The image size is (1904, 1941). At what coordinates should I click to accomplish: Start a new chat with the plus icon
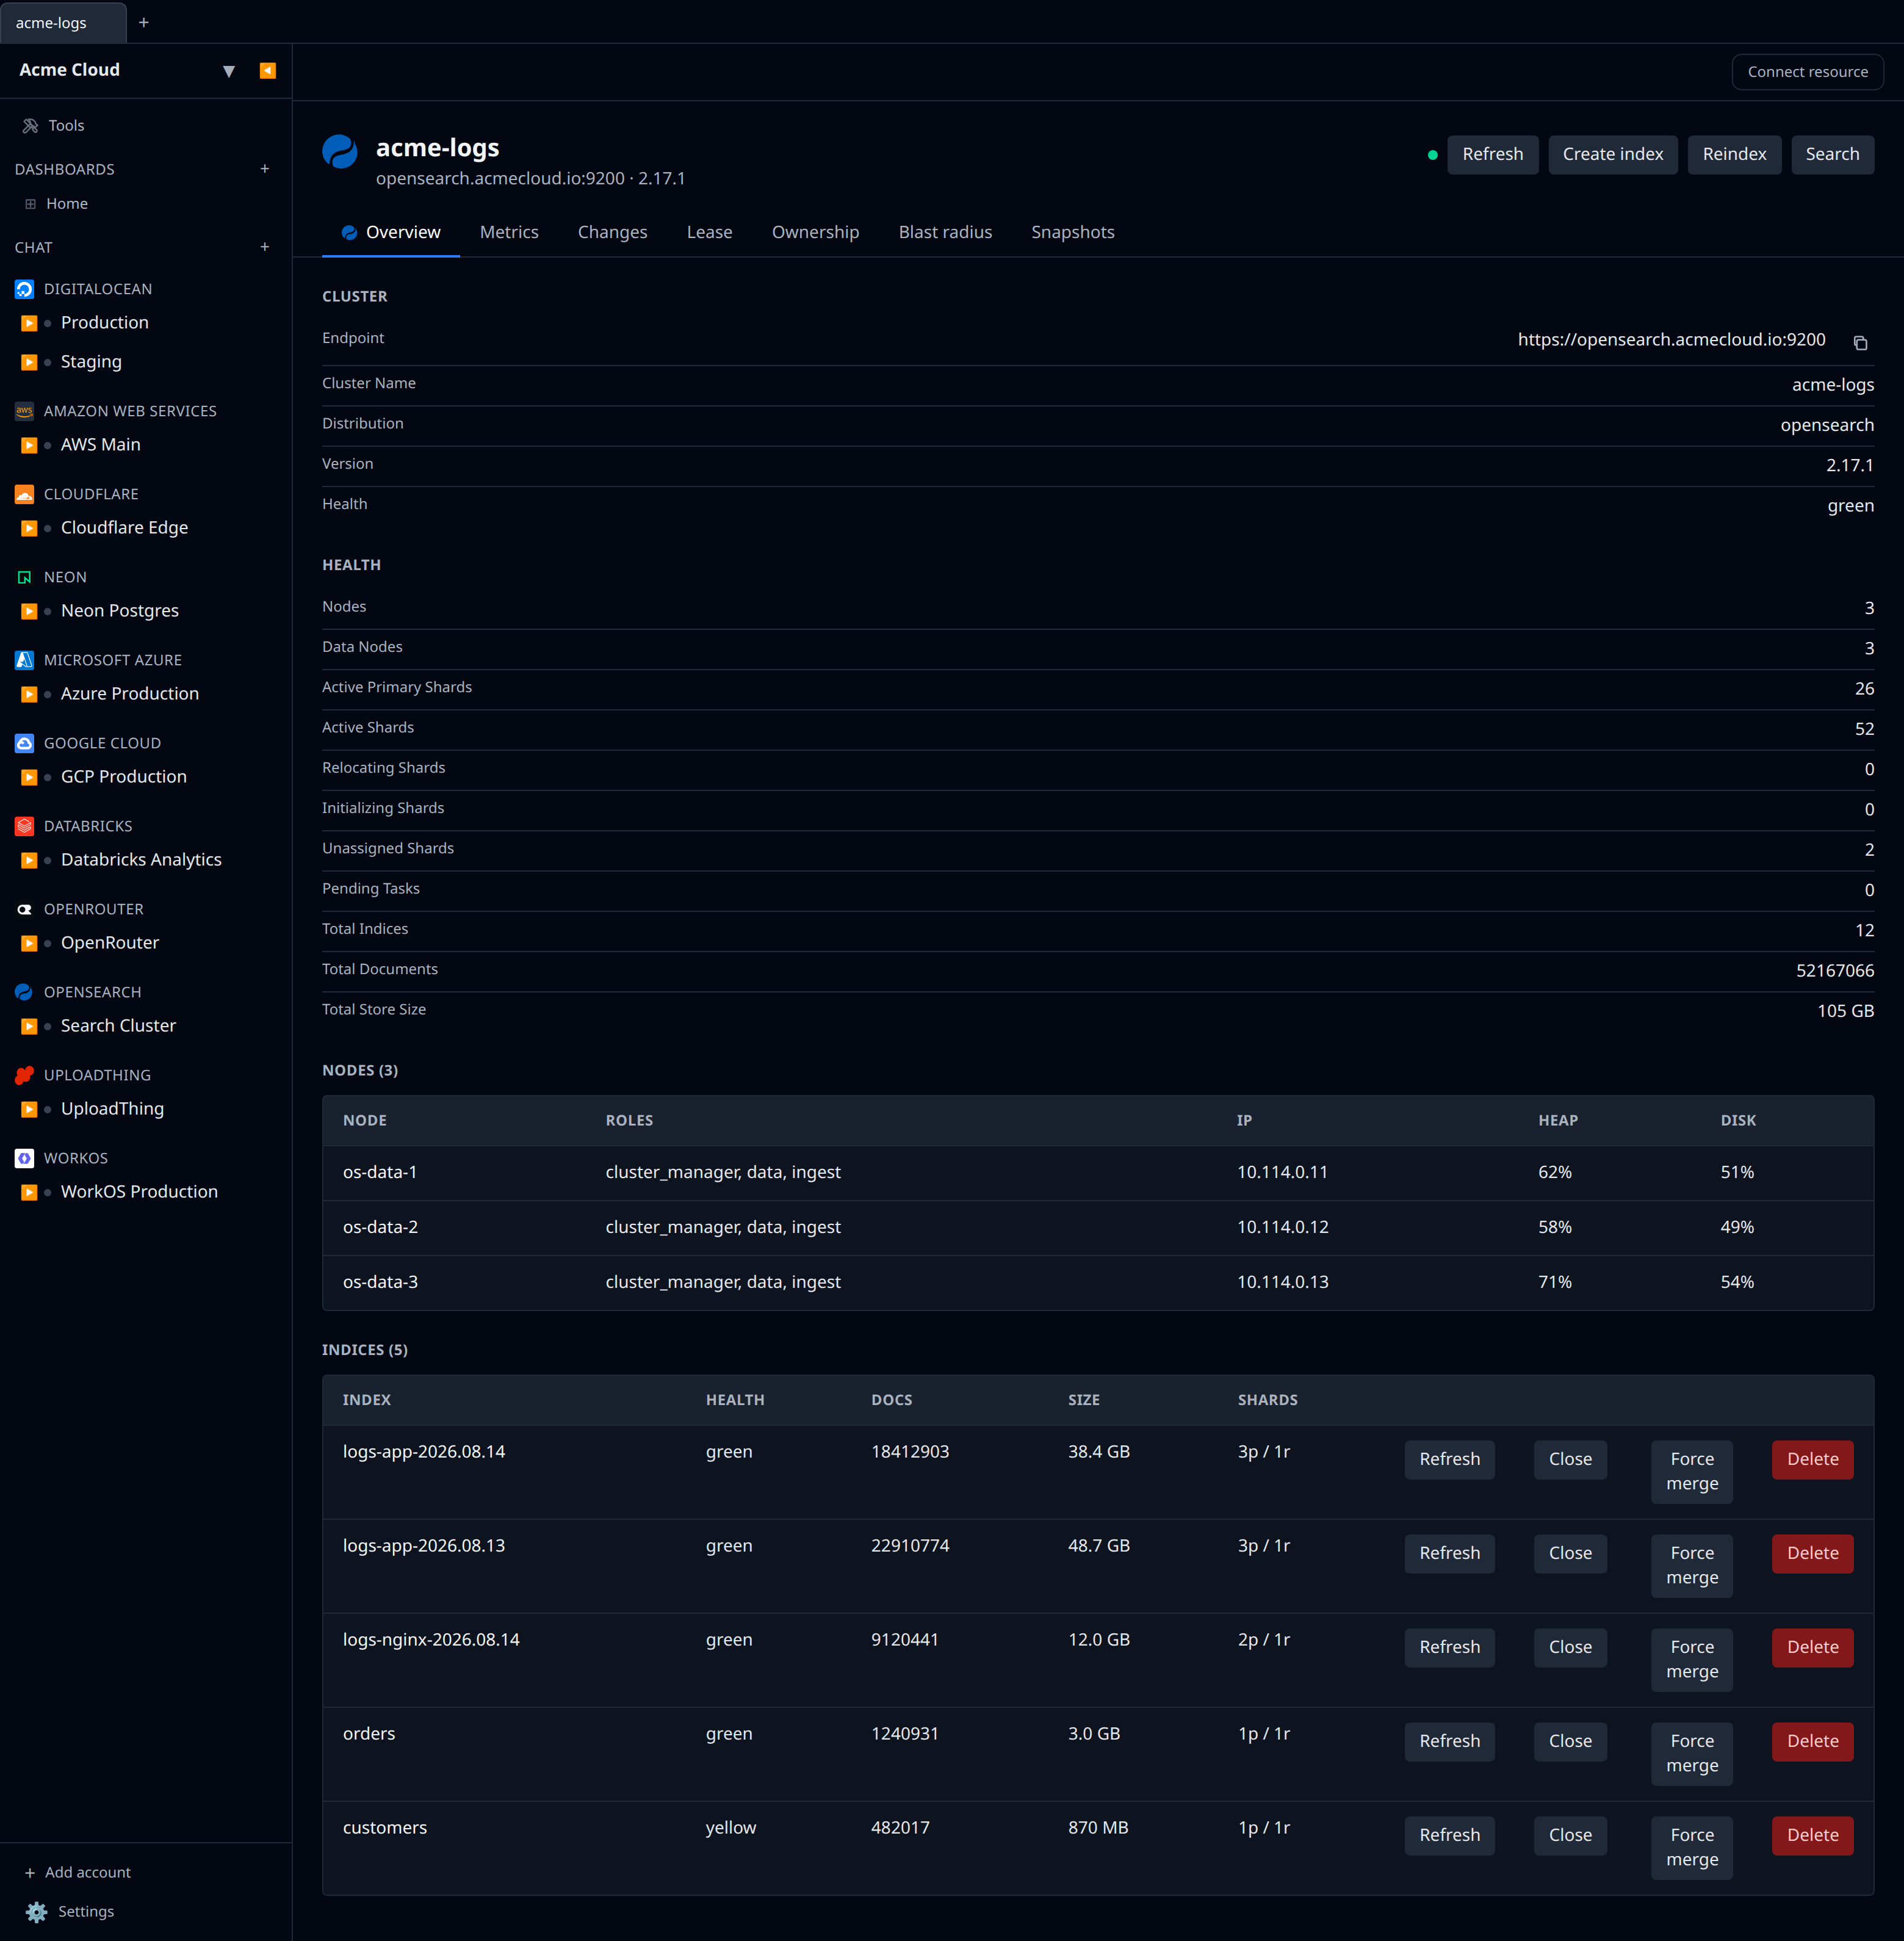(x=265, y=247)
